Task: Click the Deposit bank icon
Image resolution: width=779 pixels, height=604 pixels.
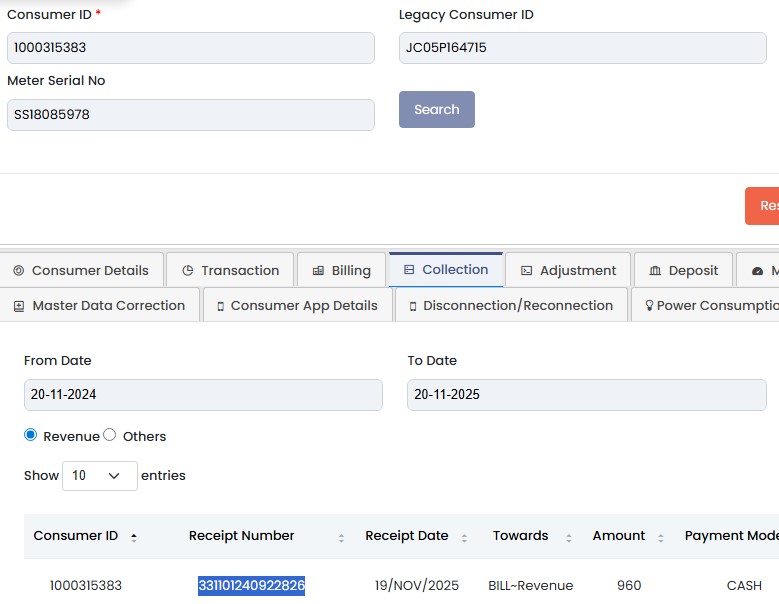Action: click(x=655, y=270)
